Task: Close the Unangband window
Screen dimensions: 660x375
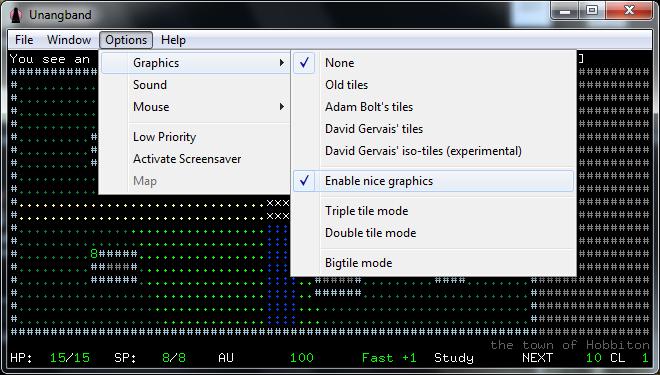Action: point(630,11)
